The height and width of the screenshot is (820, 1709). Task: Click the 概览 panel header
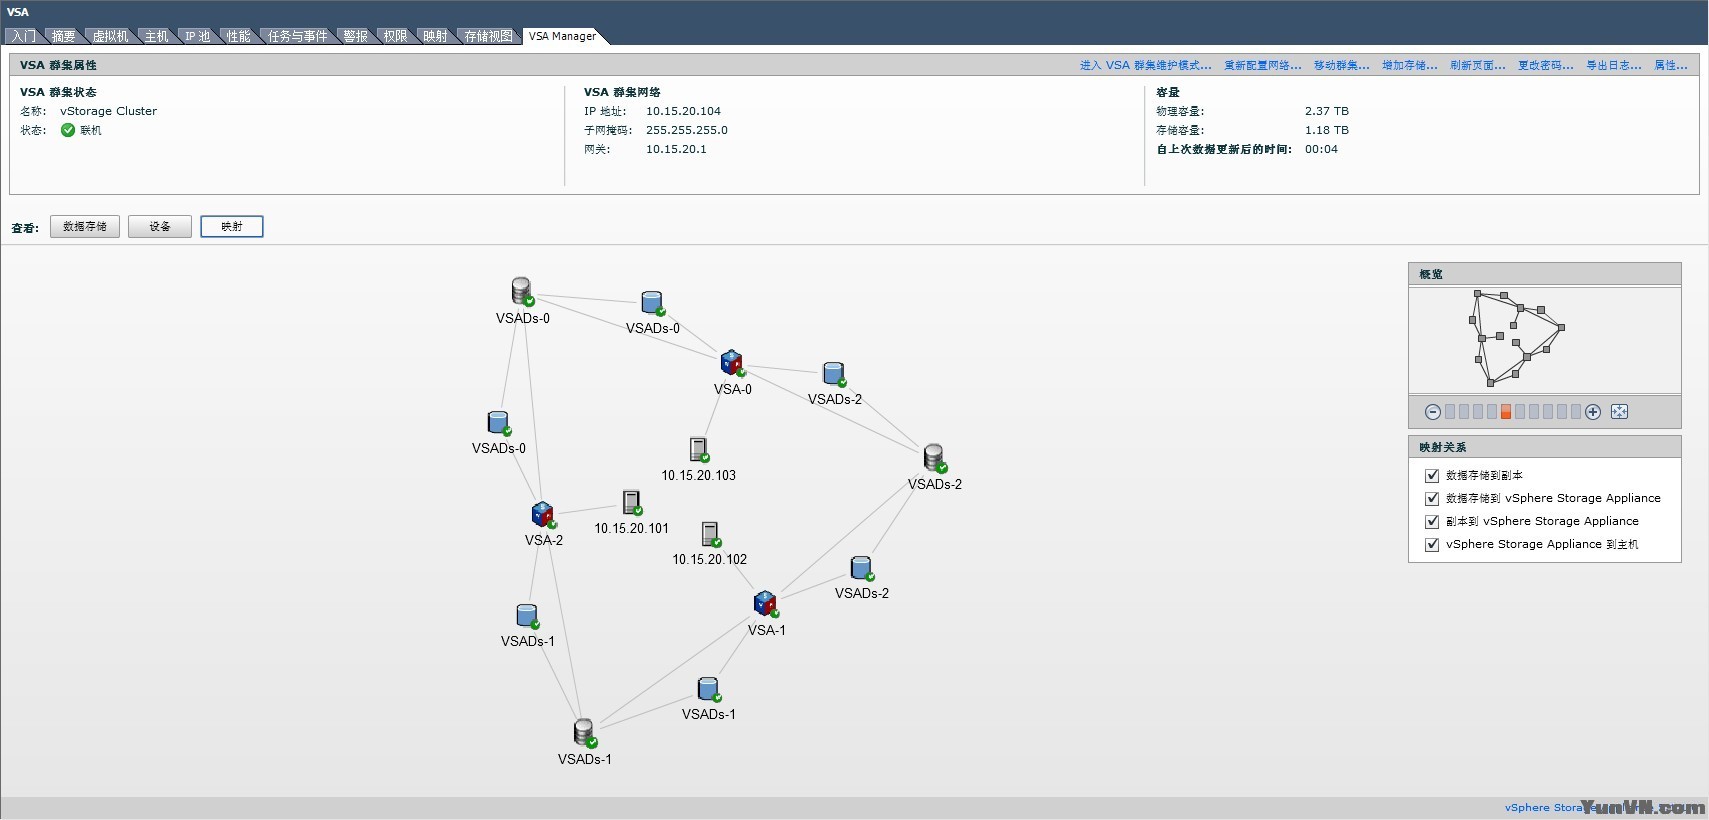tap(1545, 274)
